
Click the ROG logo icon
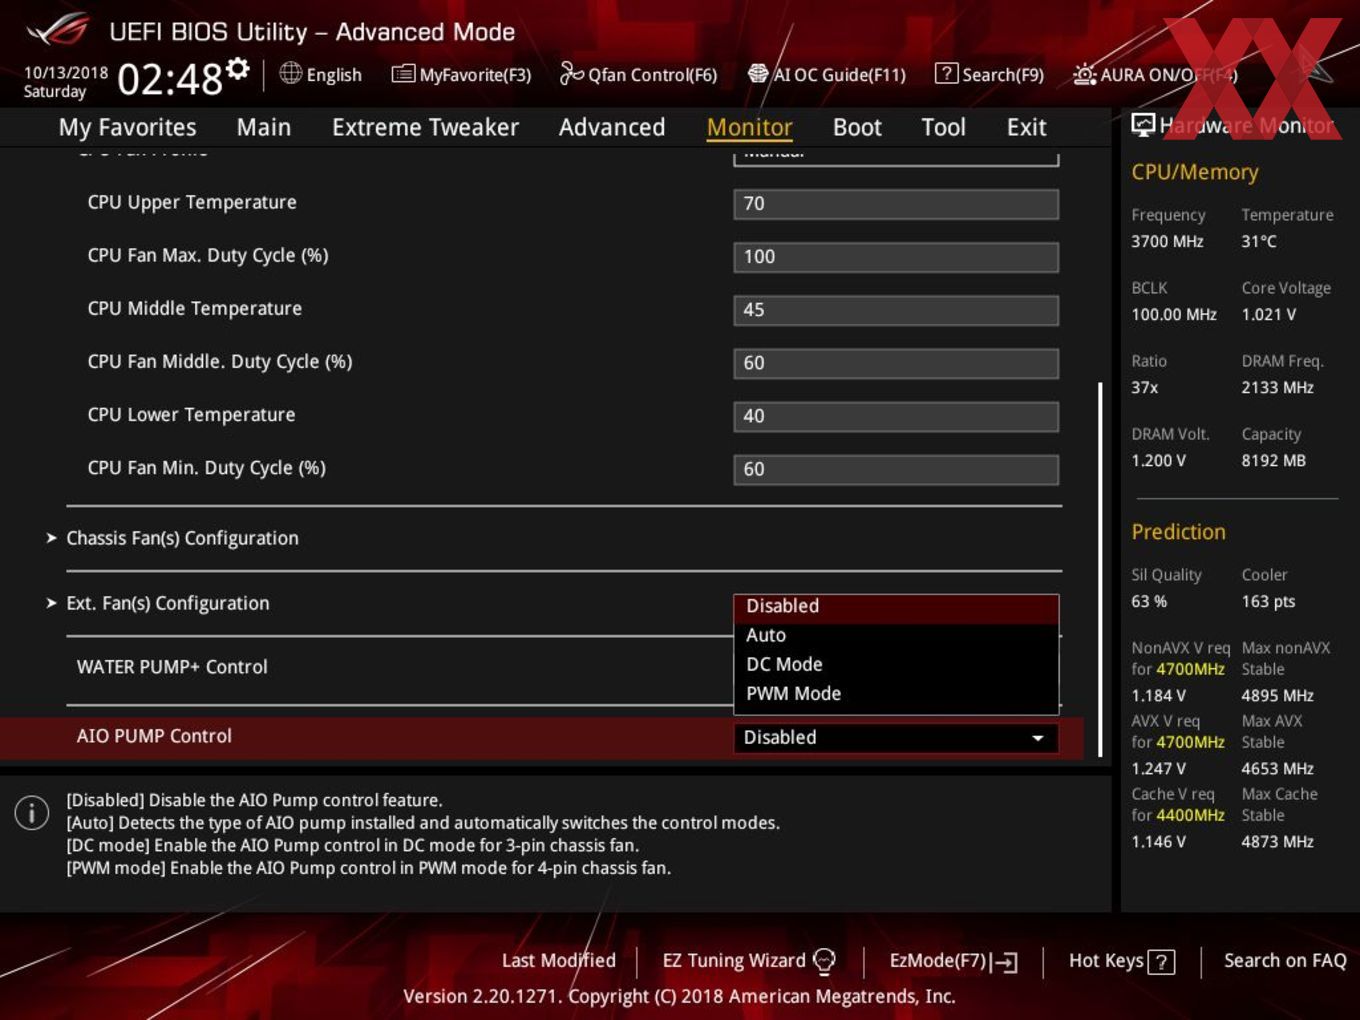tap(58, 30)
